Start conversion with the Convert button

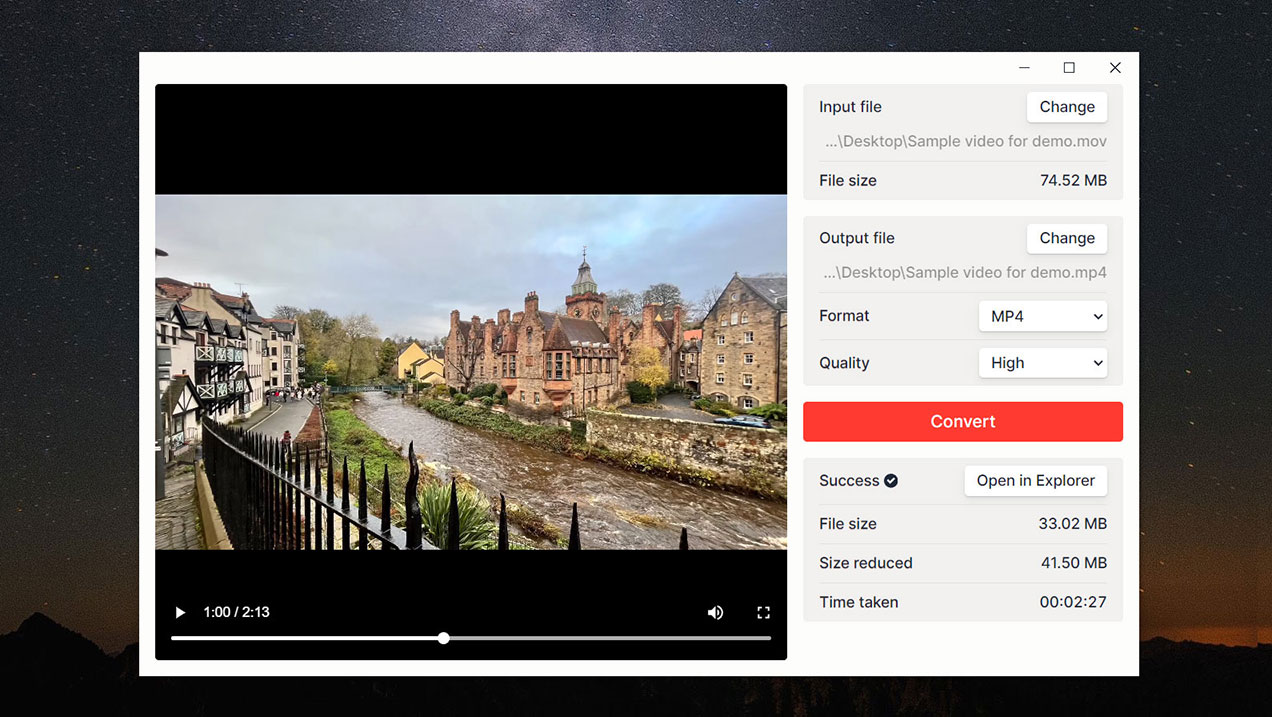pos(963,421)
